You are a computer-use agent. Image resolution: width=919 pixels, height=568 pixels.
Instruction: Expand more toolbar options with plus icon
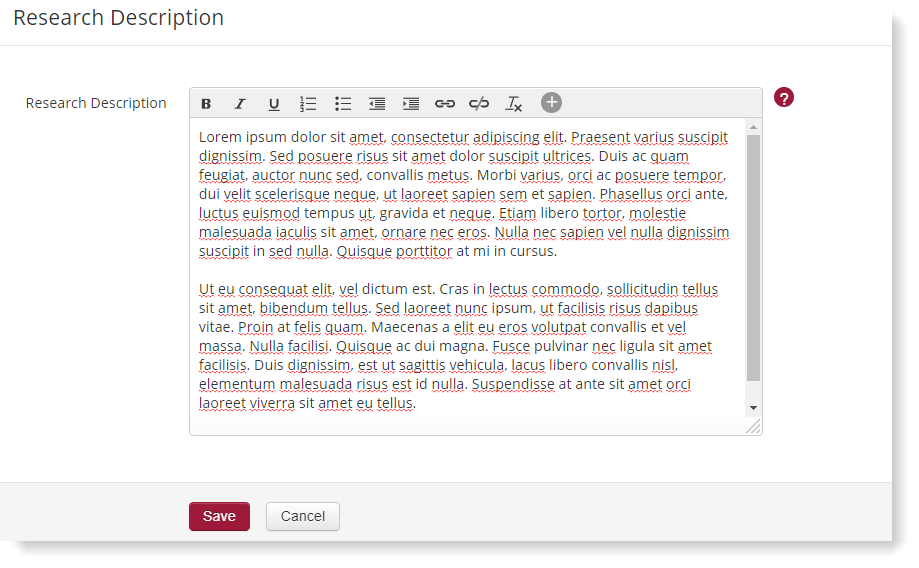click(551, 103)
